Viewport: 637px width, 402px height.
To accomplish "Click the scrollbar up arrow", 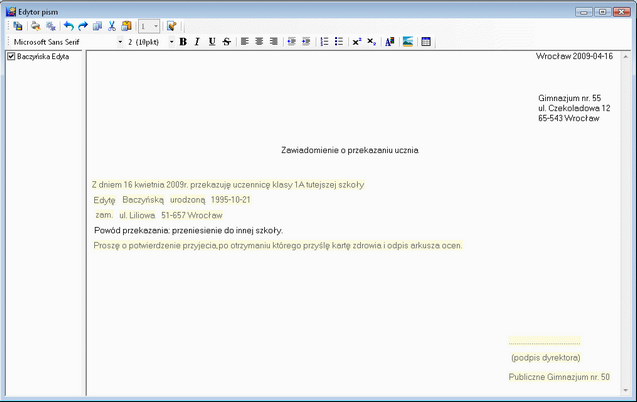I will pyautogui.click(x=626, y=57).
